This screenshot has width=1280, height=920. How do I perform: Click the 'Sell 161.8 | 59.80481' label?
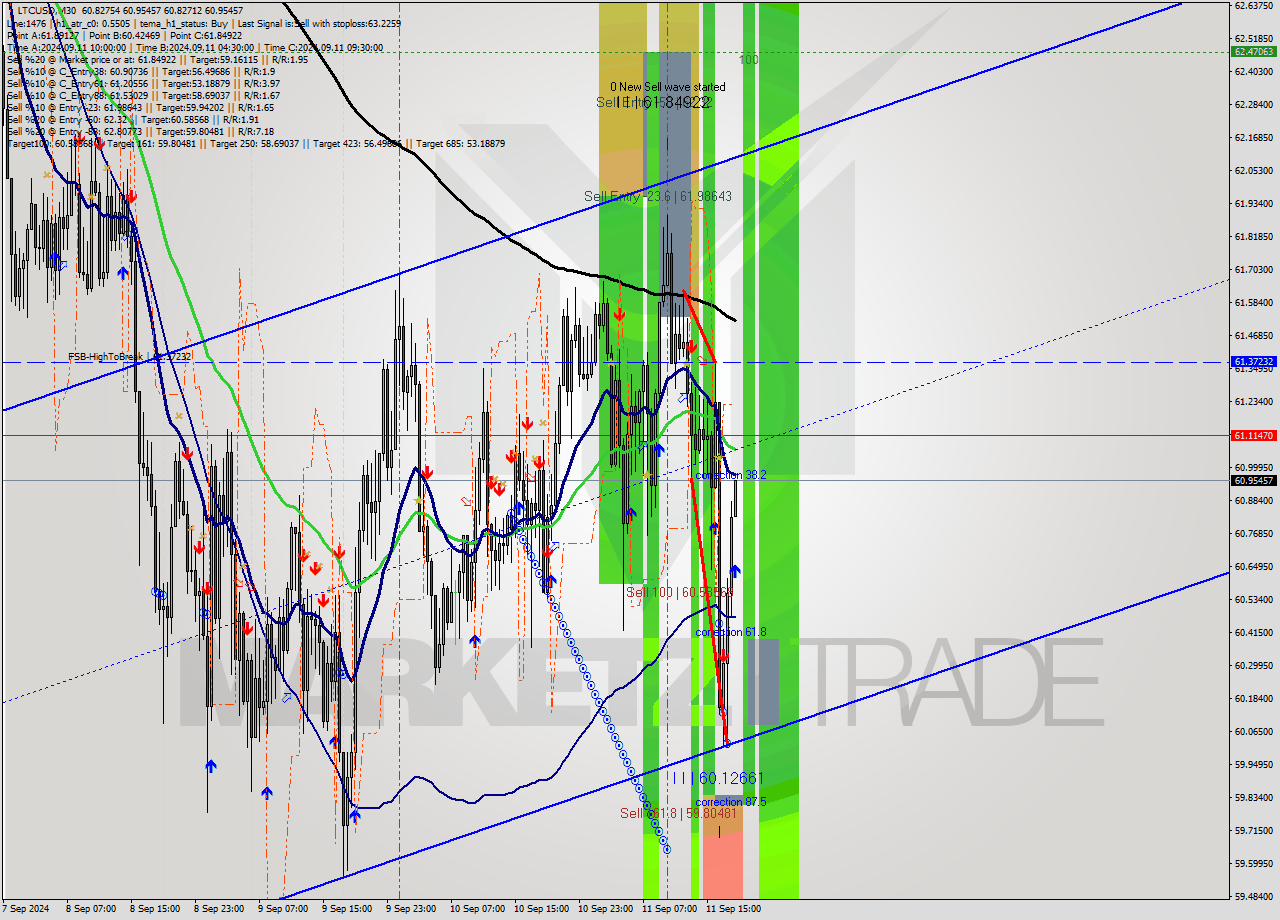click(679, 813)
